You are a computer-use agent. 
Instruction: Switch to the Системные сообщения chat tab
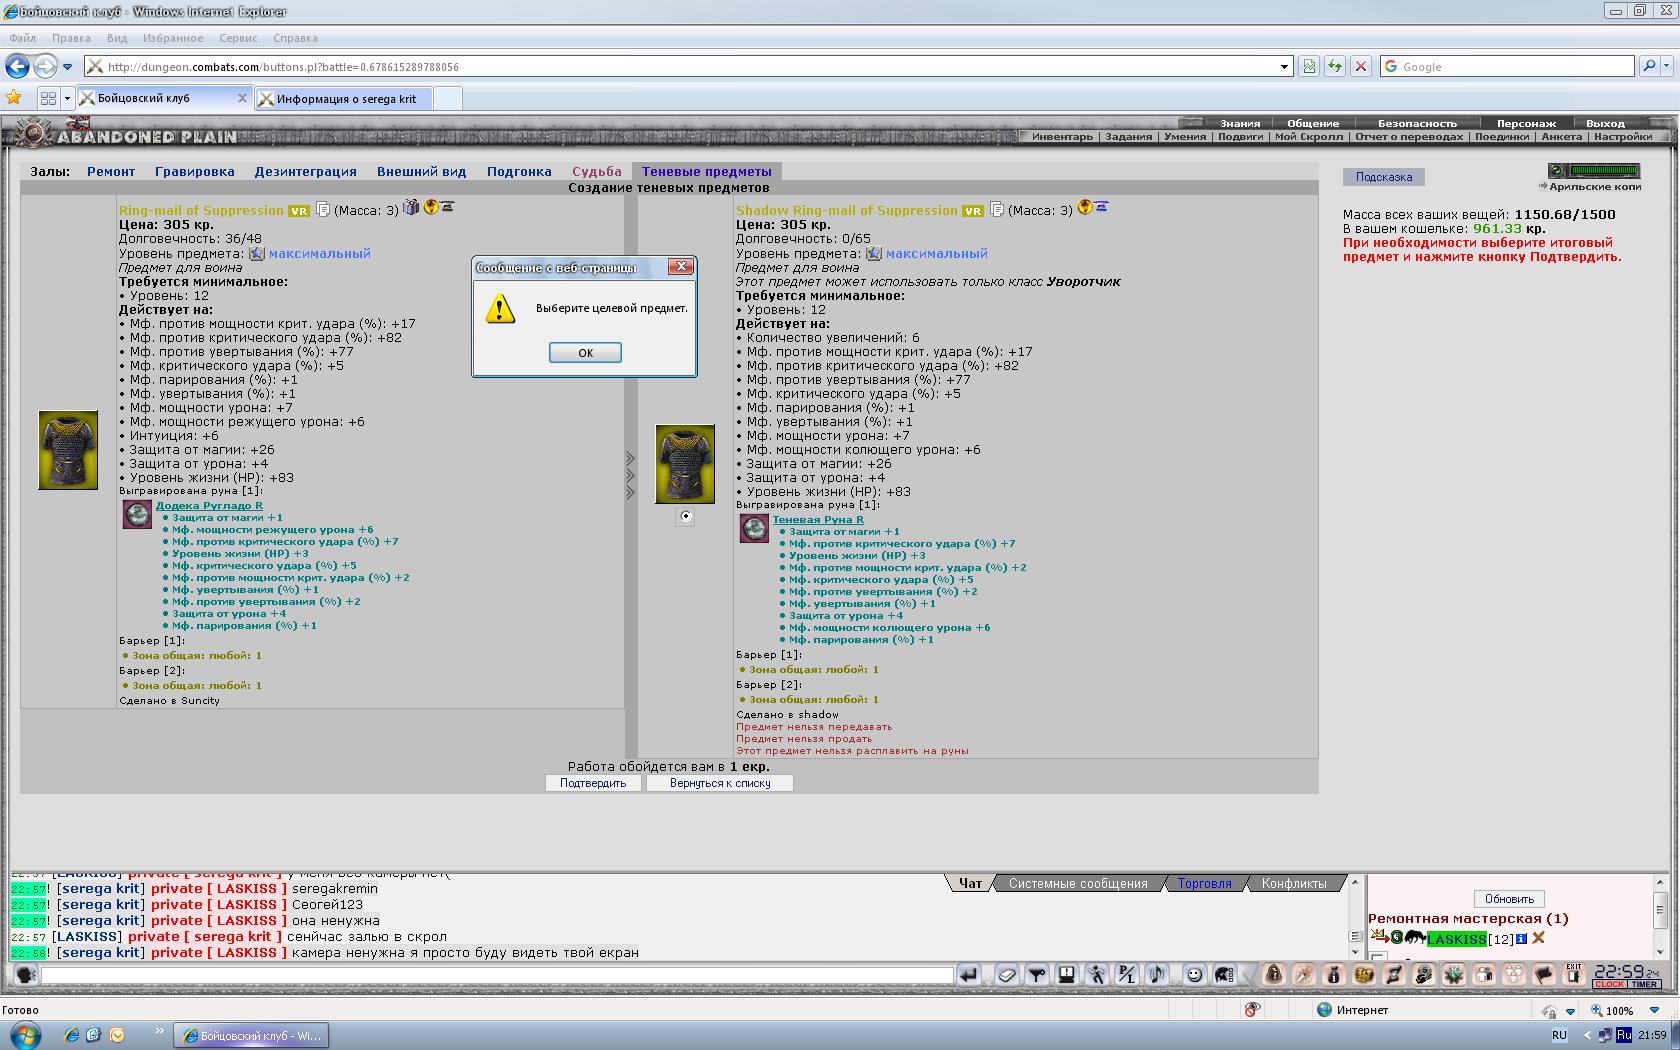pyautogui.click(x=1078, y=883)
